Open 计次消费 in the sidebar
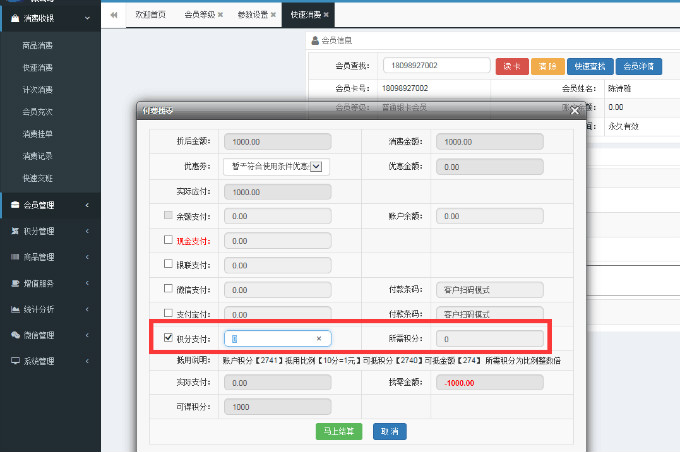680x452 pixels. click(38, 90)
